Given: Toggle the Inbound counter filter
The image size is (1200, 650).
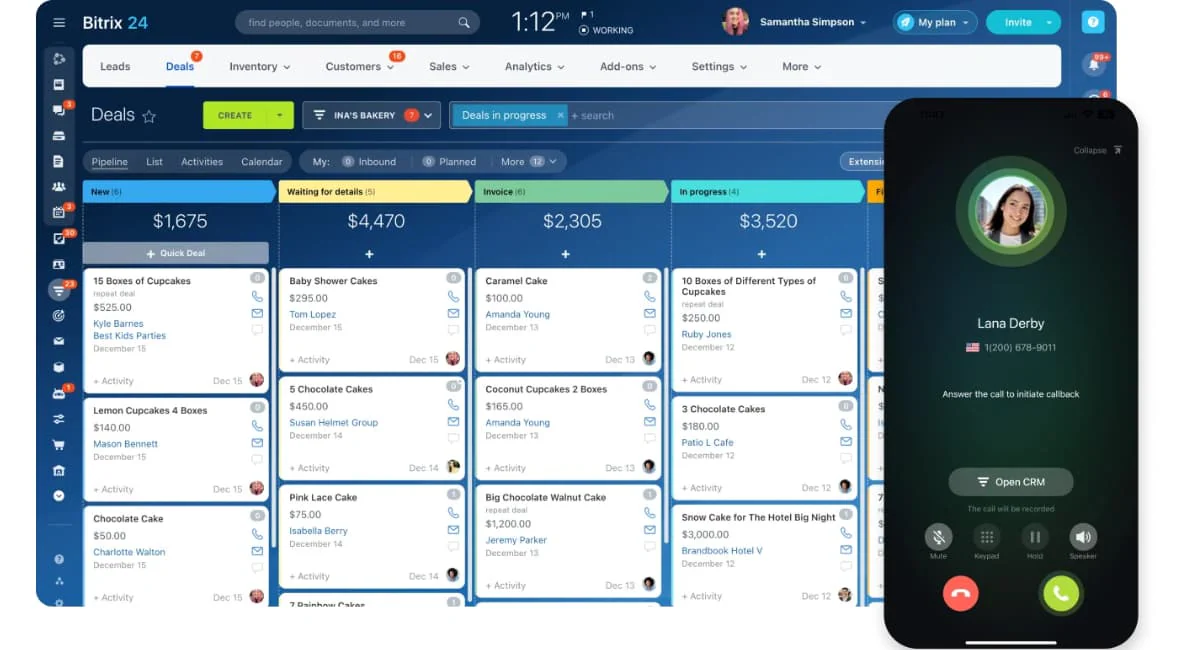Looking at the screenshot, I should coord(369,161).
